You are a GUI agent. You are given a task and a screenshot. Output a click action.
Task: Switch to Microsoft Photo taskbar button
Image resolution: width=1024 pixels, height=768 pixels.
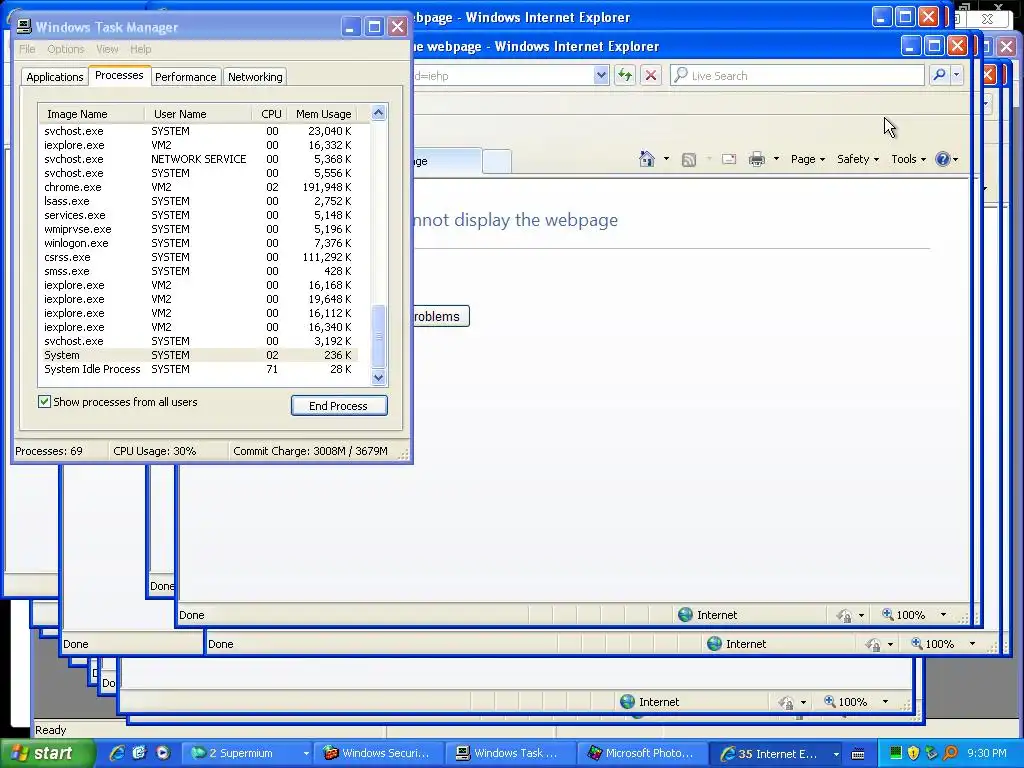coord(643,753)
